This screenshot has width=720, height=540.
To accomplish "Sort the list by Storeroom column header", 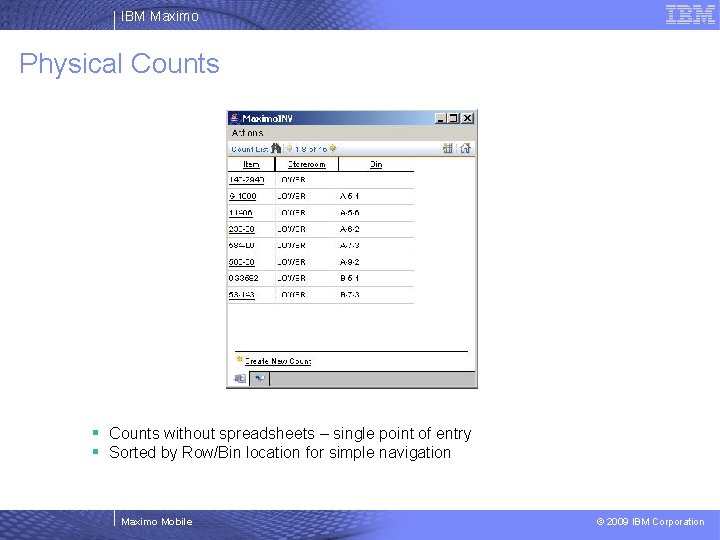I will pyautogui.click(x=307, y=164).
